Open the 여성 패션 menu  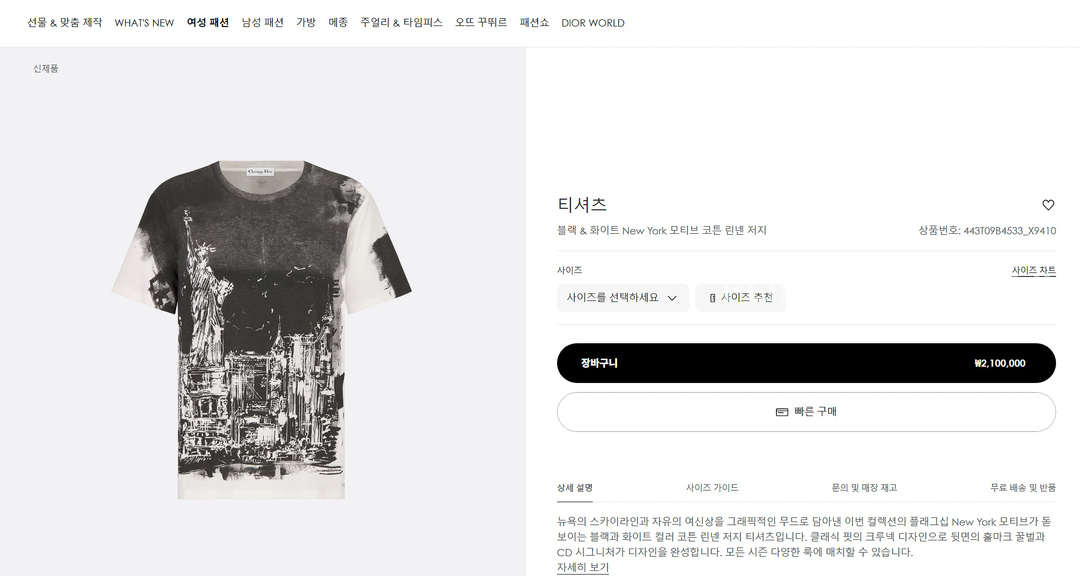(207, 23)
